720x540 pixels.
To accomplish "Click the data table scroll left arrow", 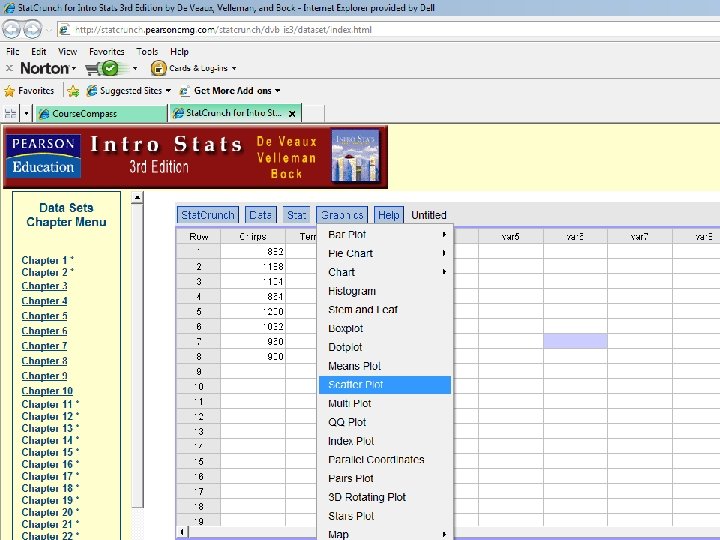I will tap(182, 532).
